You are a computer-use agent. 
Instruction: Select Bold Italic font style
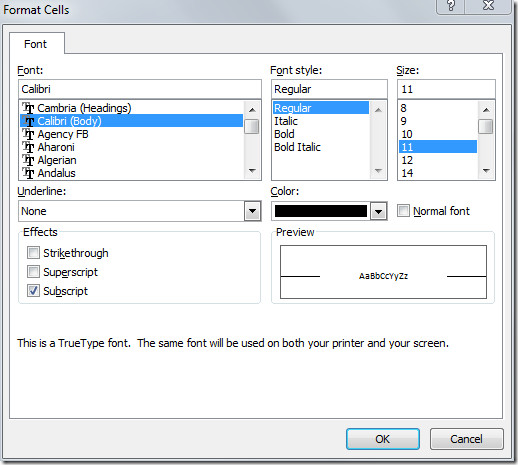[x=297, y=147]
